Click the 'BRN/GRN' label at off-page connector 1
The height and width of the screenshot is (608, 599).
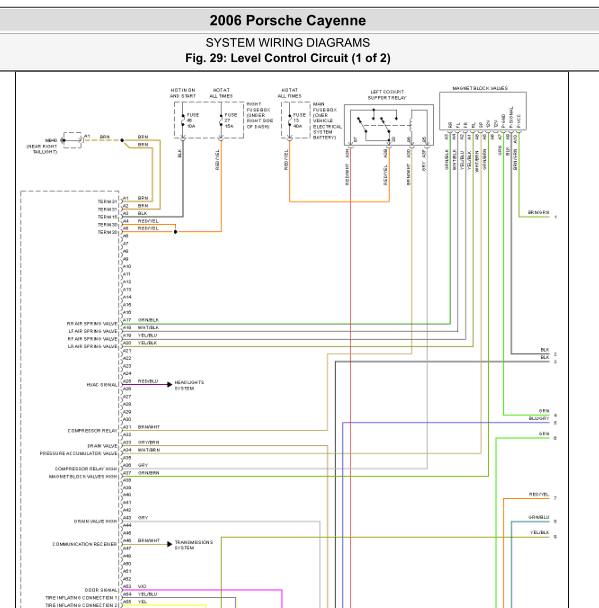point(539,212)
